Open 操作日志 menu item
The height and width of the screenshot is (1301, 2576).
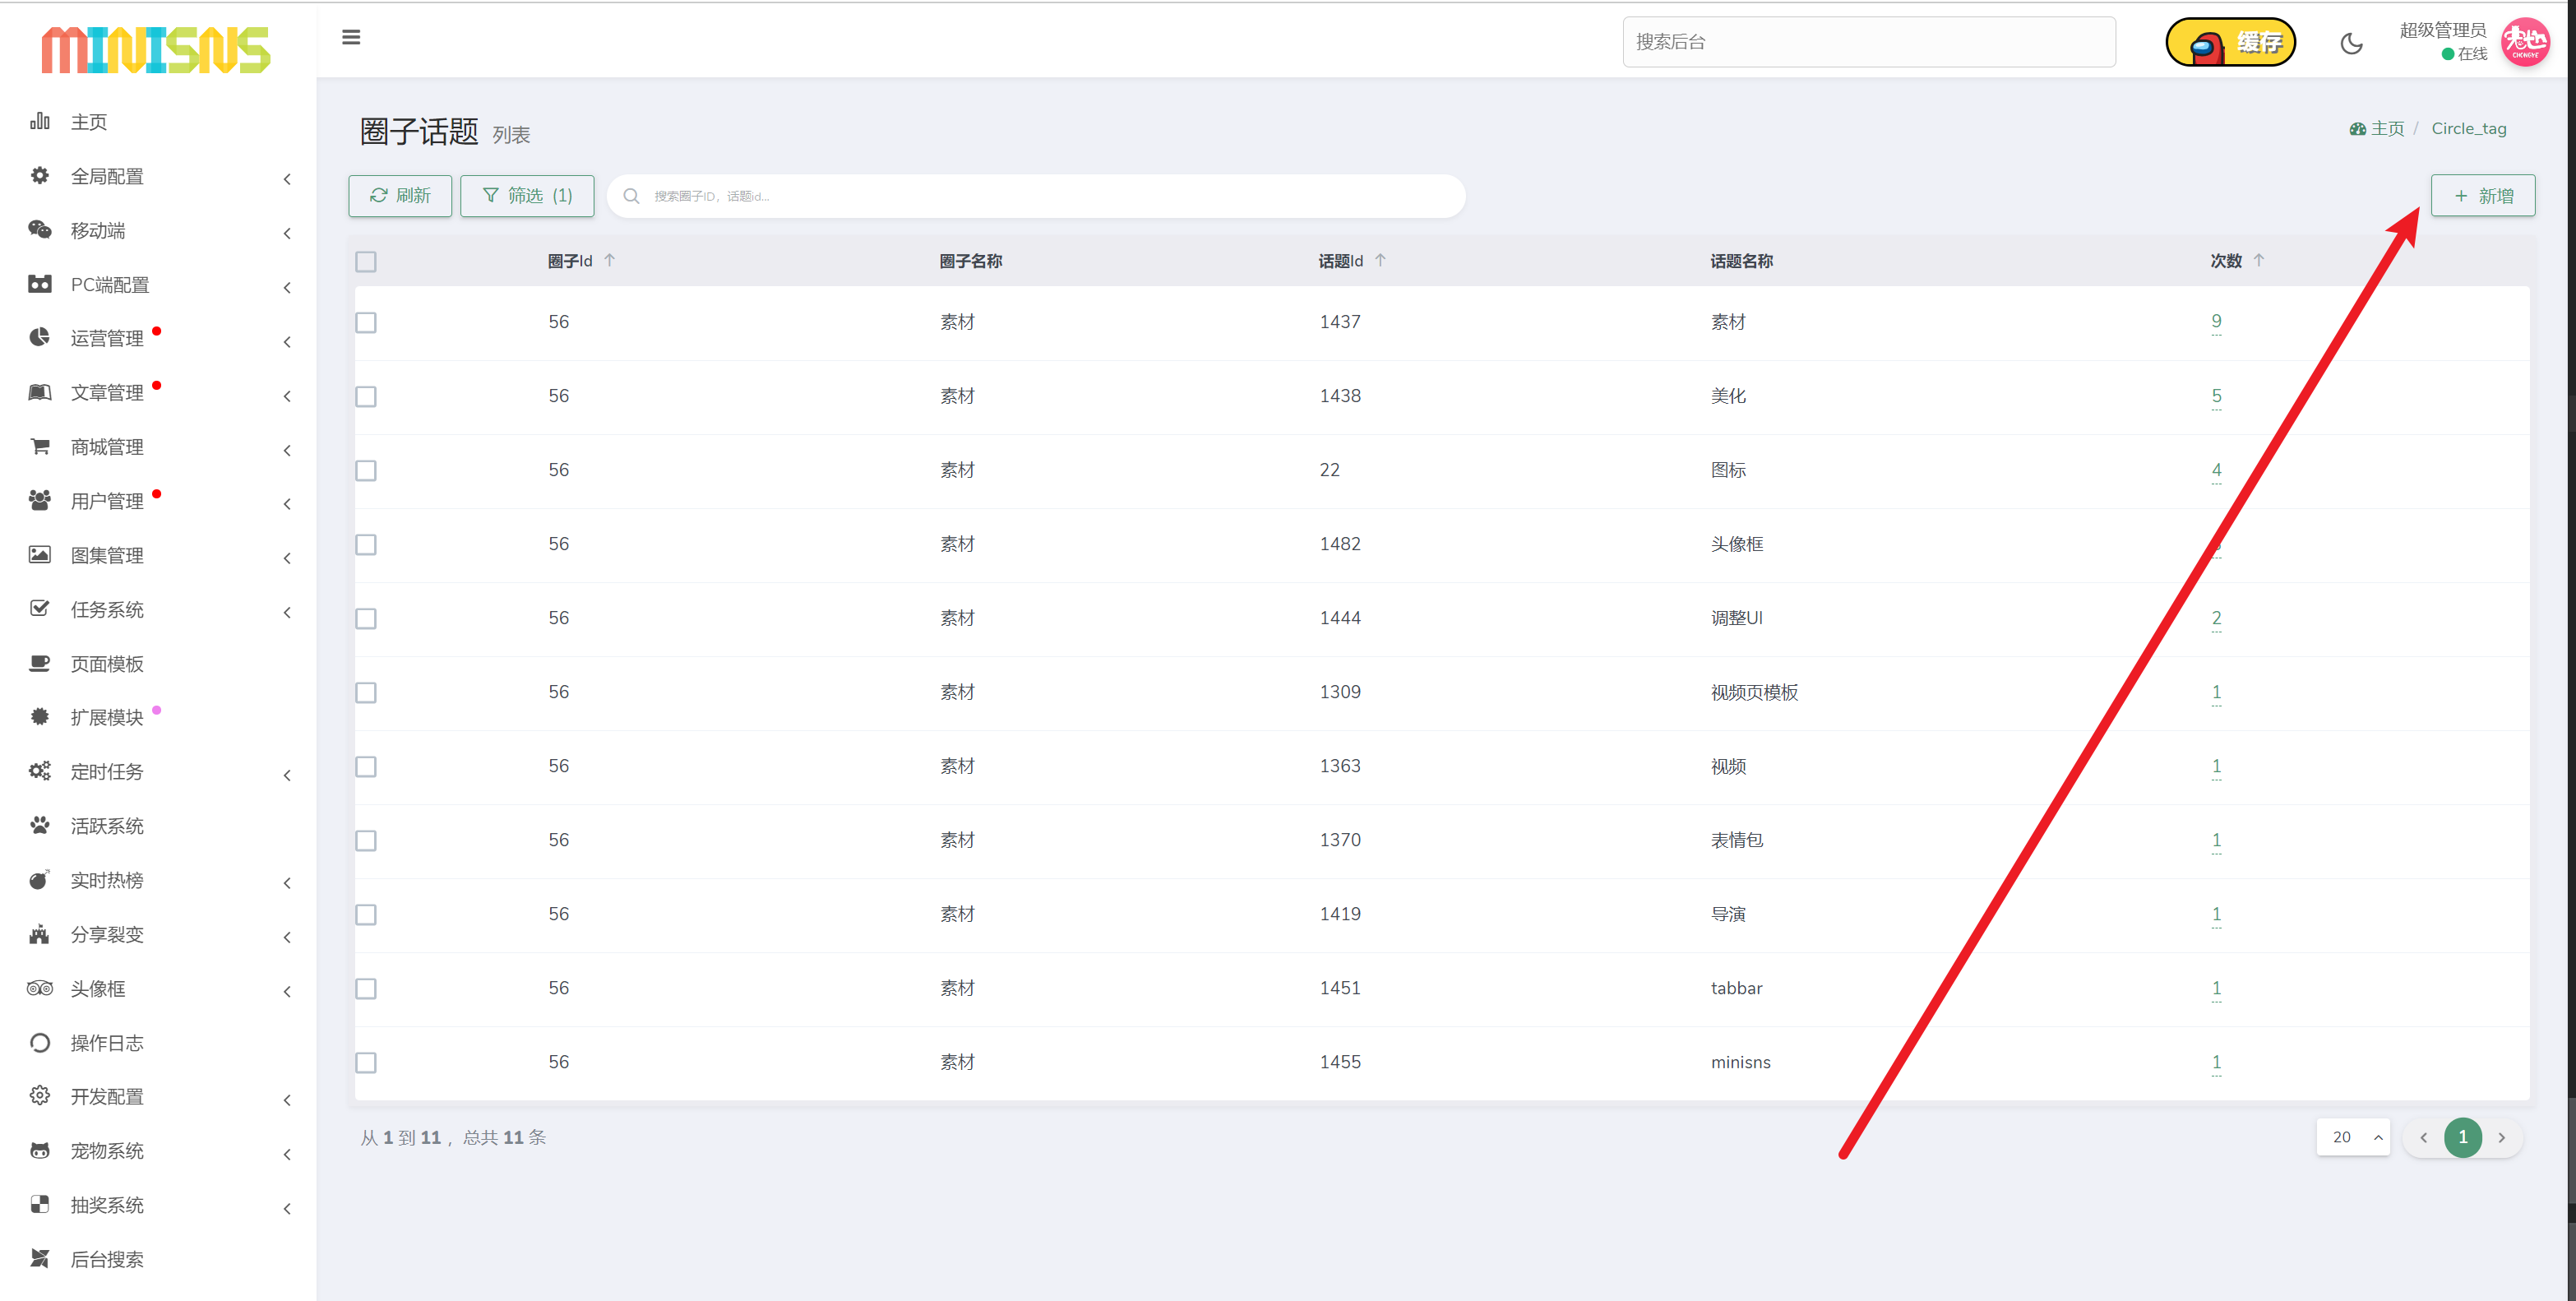(x=107, y=1043)
